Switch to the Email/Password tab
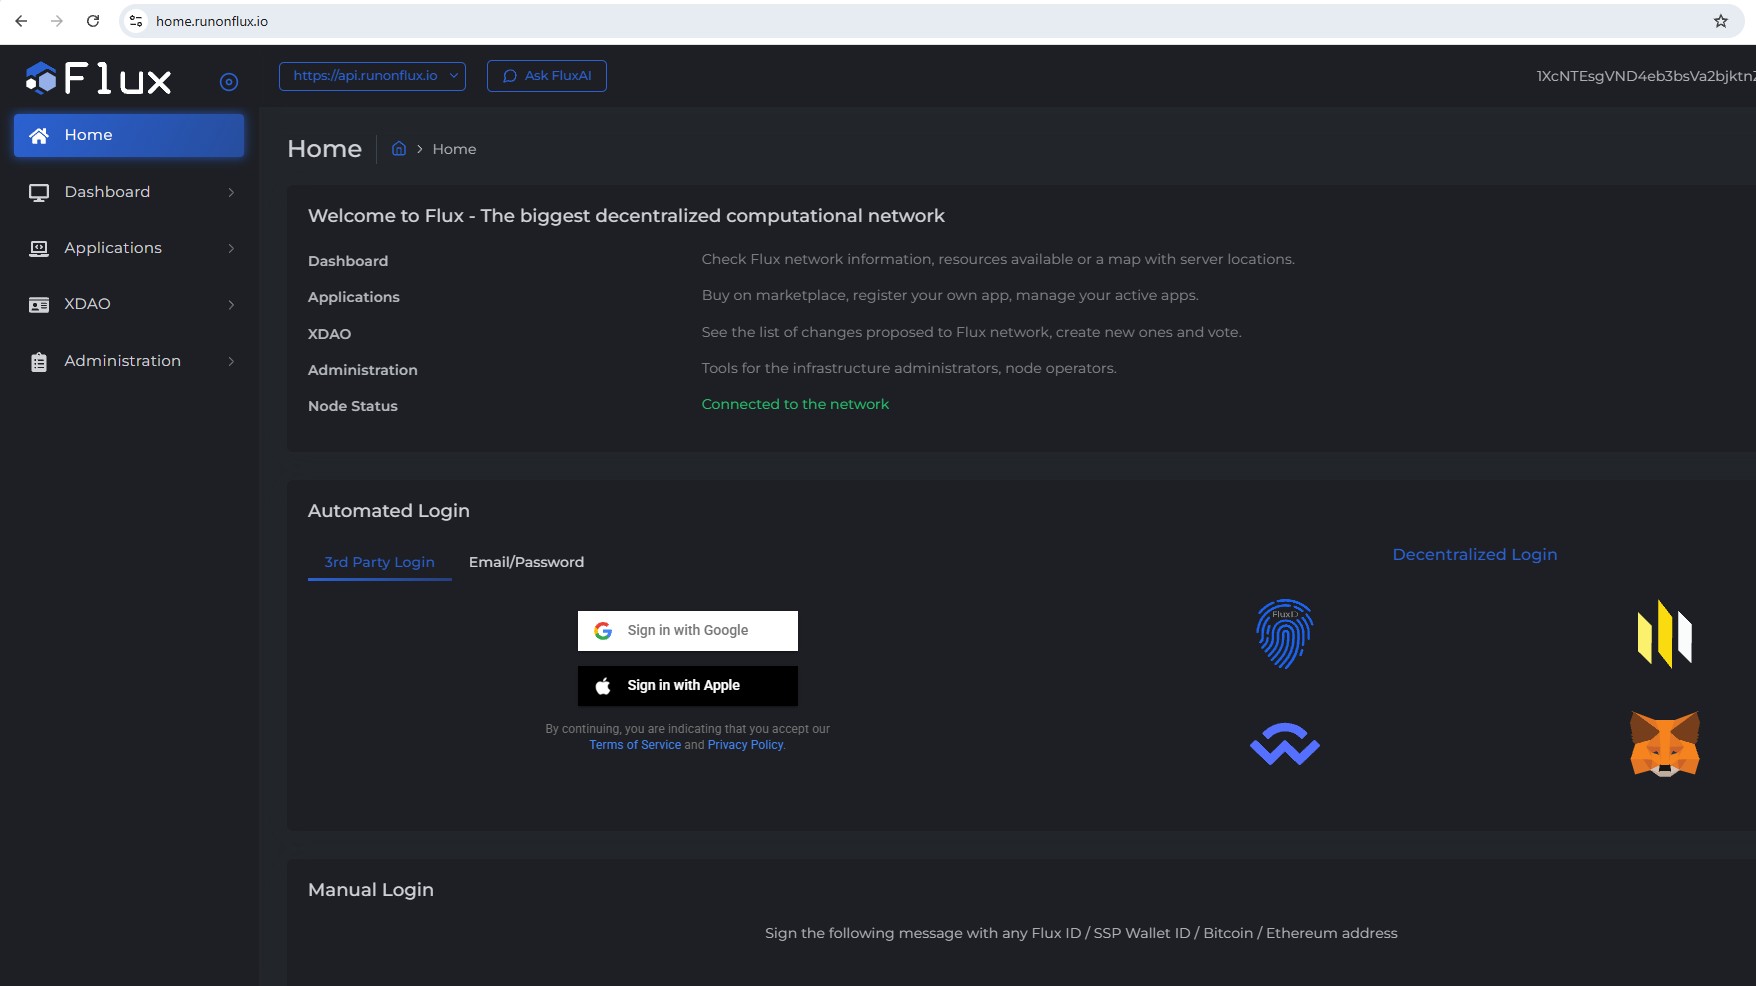Screen dimensions: 1756x986 click(526, 562)
